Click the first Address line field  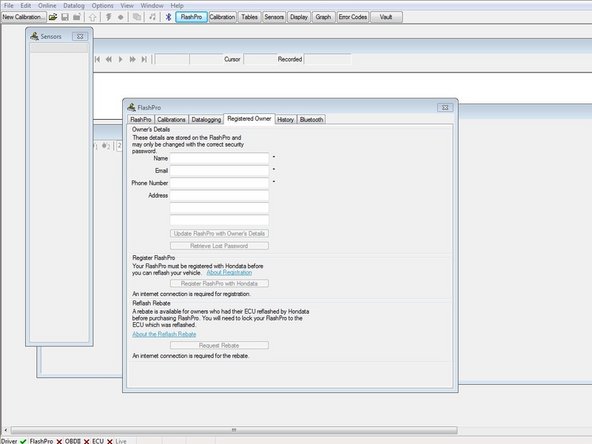219,196
